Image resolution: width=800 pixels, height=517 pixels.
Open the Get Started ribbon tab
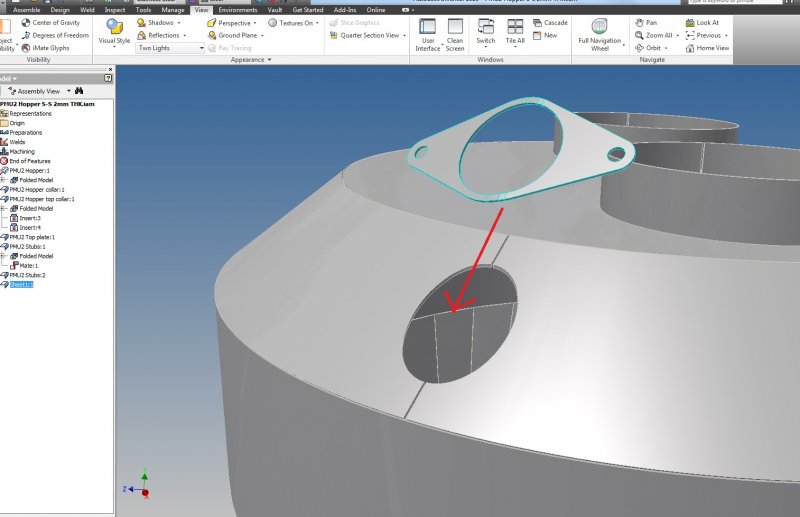[308, 10]
